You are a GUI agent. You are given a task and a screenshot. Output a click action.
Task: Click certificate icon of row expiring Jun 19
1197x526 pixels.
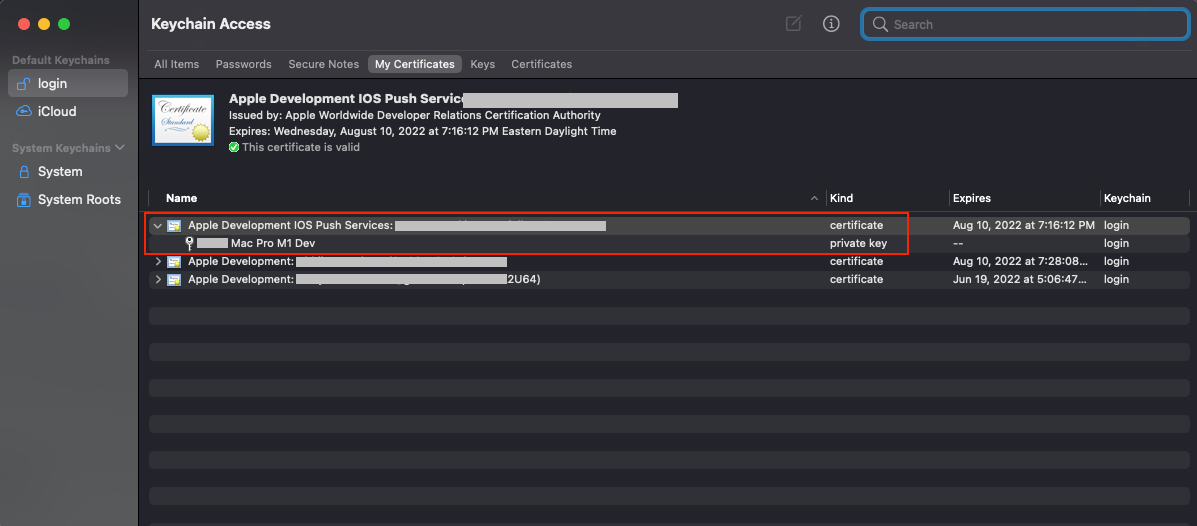(174, 279)
